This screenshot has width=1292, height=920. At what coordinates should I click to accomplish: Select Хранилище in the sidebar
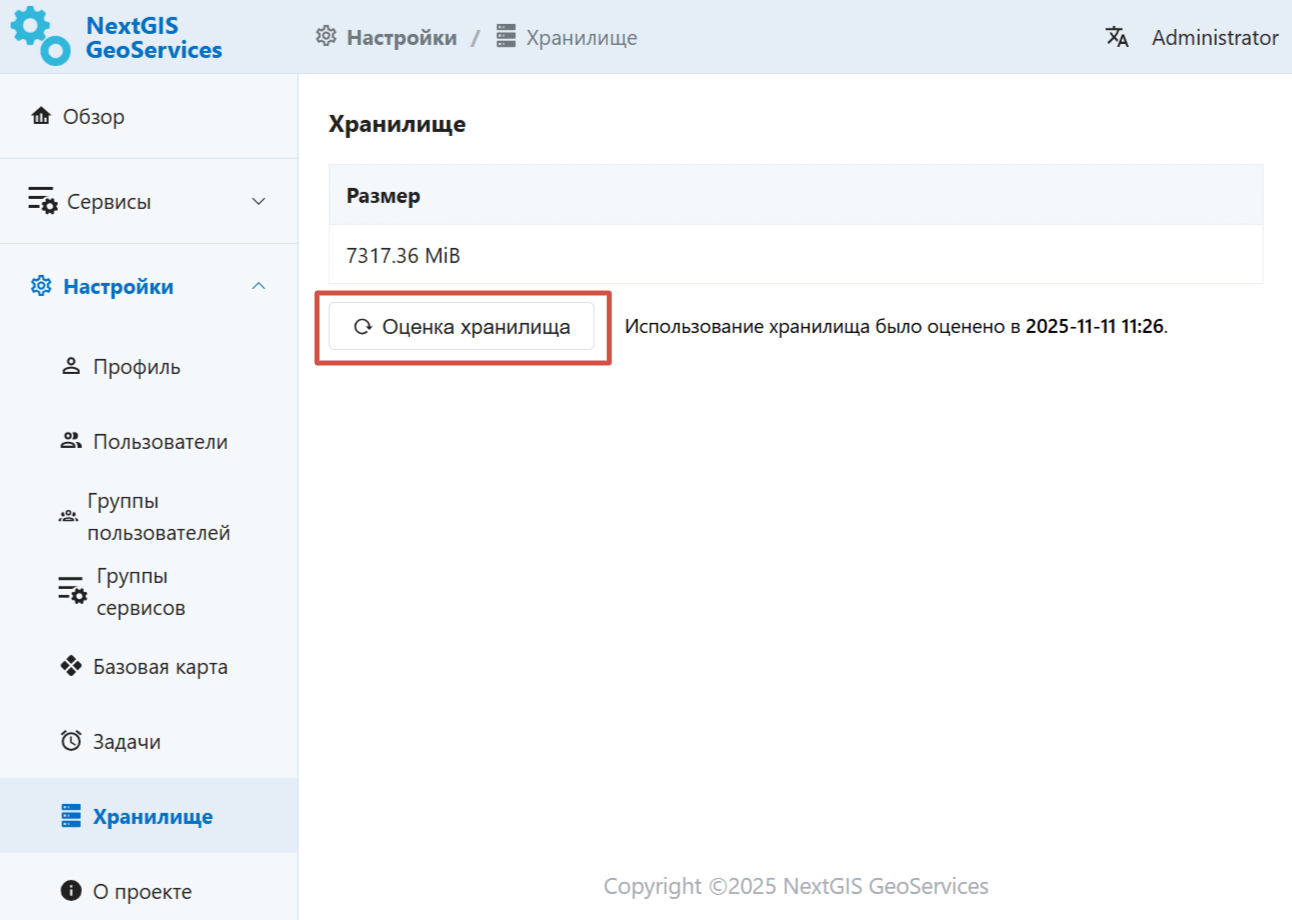152,816
